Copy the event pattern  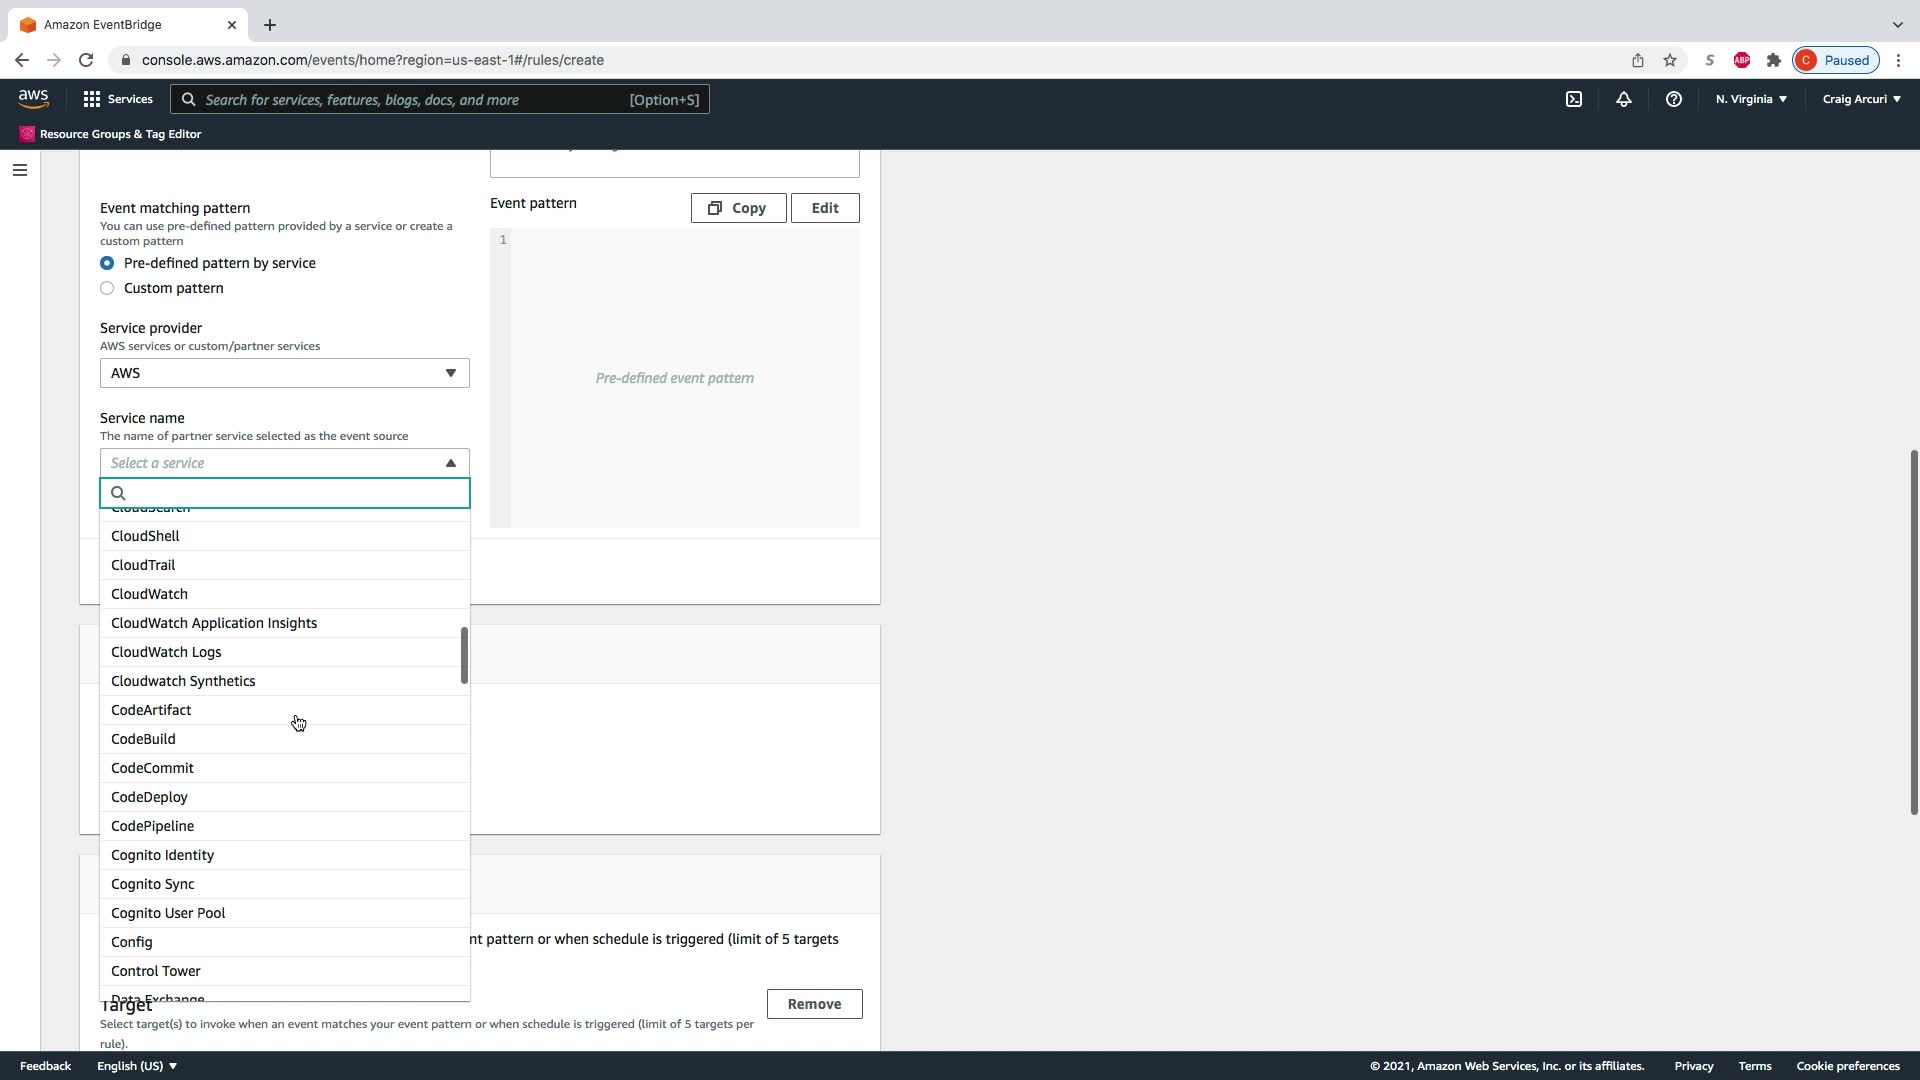pos(738,208)
